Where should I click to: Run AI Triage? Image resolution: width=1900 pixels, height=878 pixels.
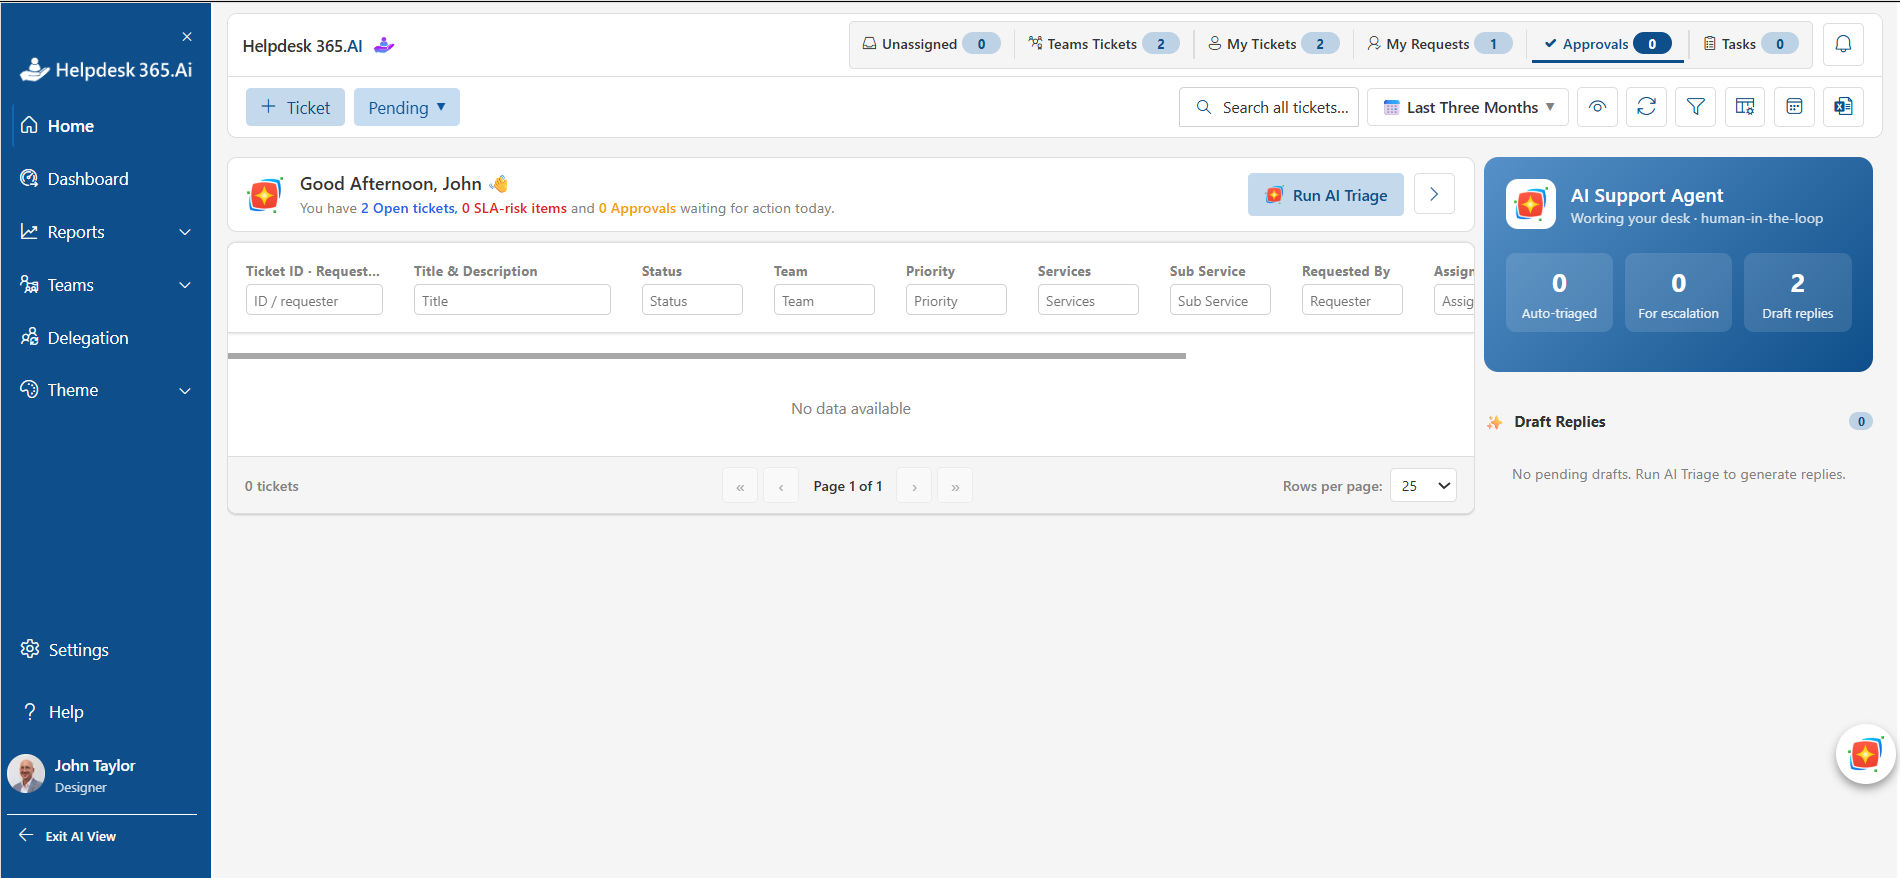click(x=1326, y=195)
